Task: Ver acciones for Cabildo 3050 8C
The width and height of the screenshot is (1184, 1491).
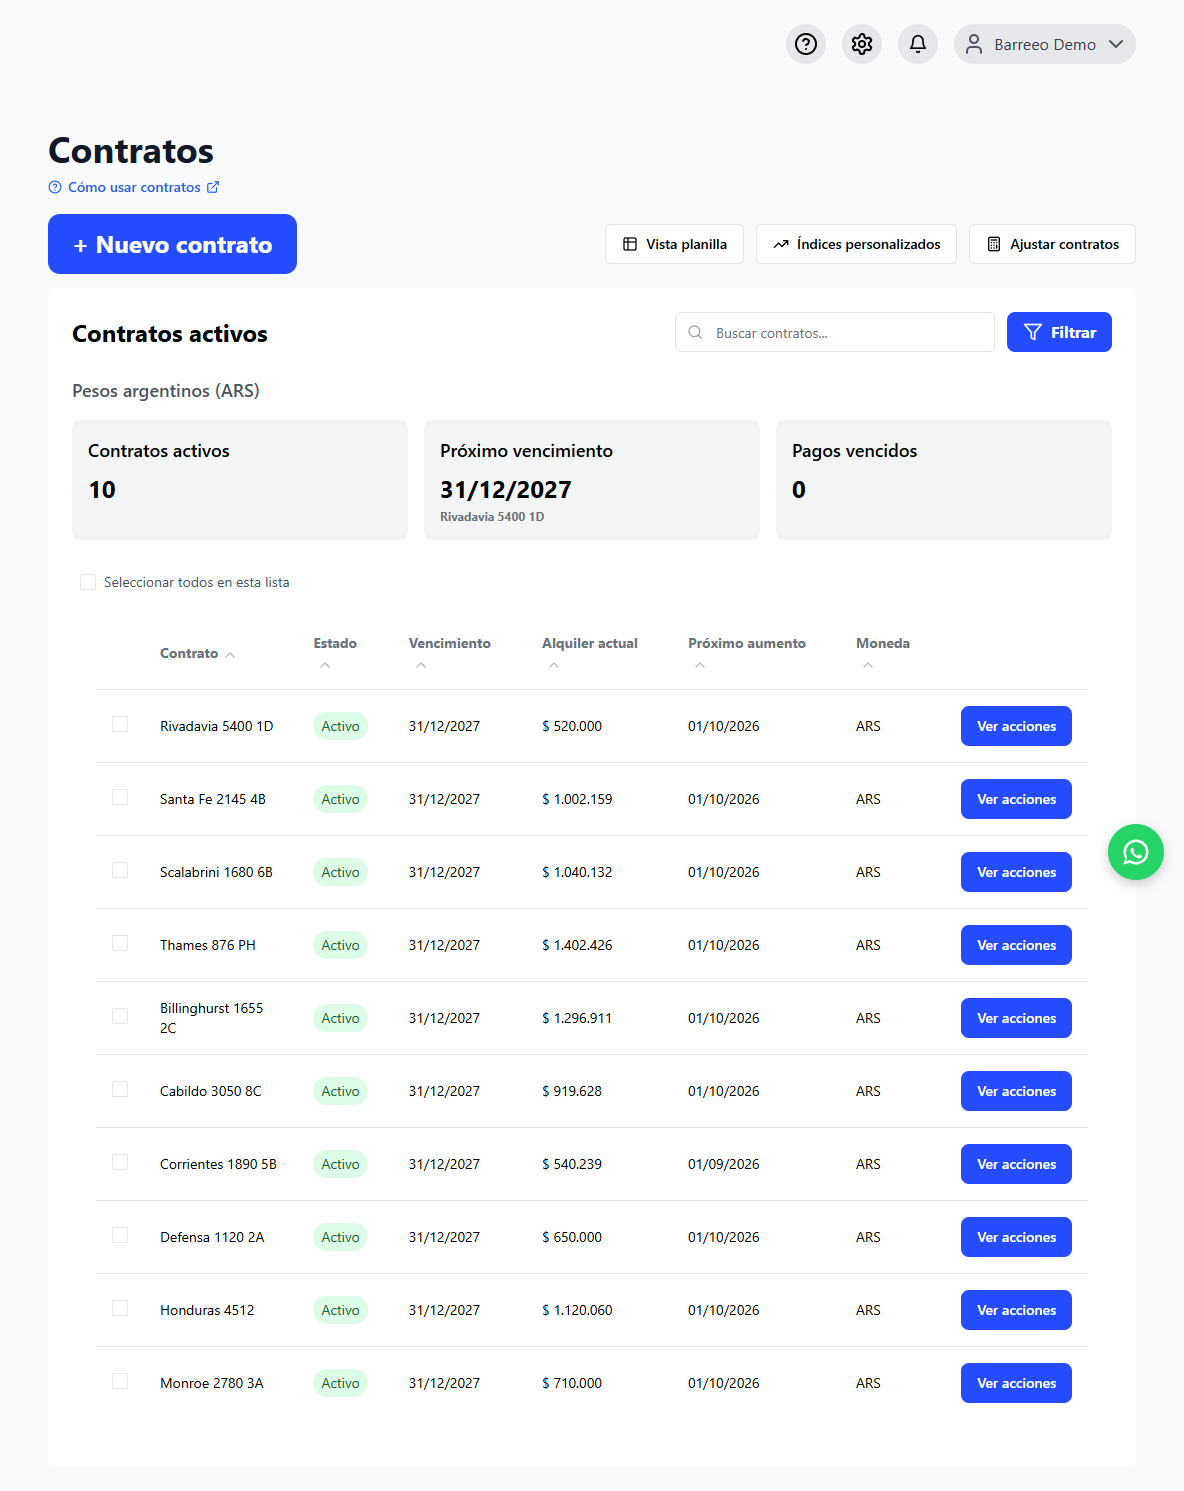Action: [1016, 1091]
